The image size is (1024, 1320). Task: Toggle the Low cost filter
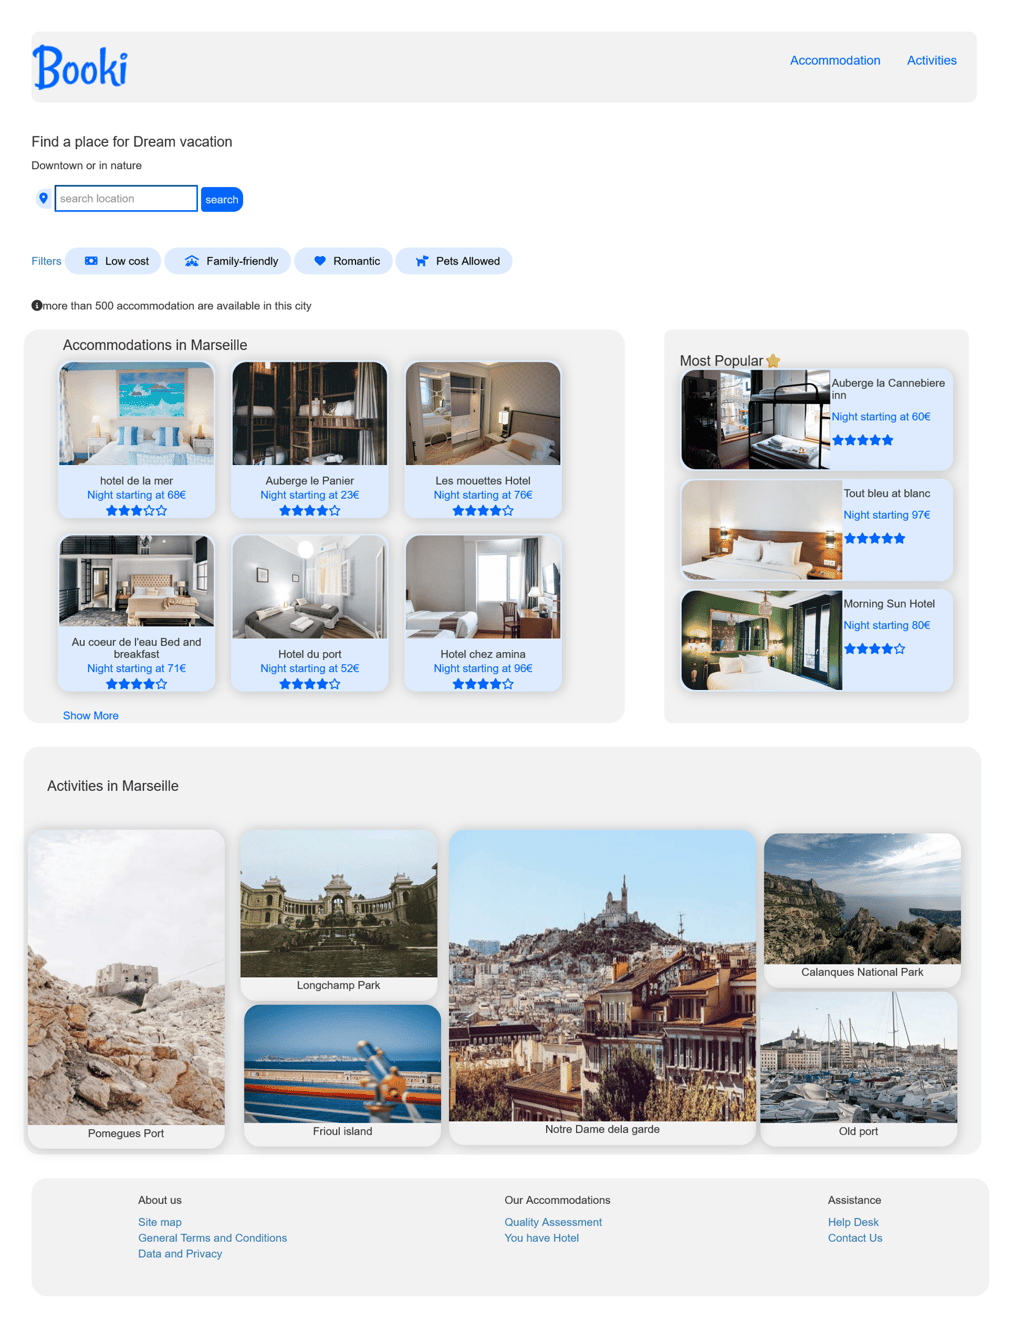(113, 261)
